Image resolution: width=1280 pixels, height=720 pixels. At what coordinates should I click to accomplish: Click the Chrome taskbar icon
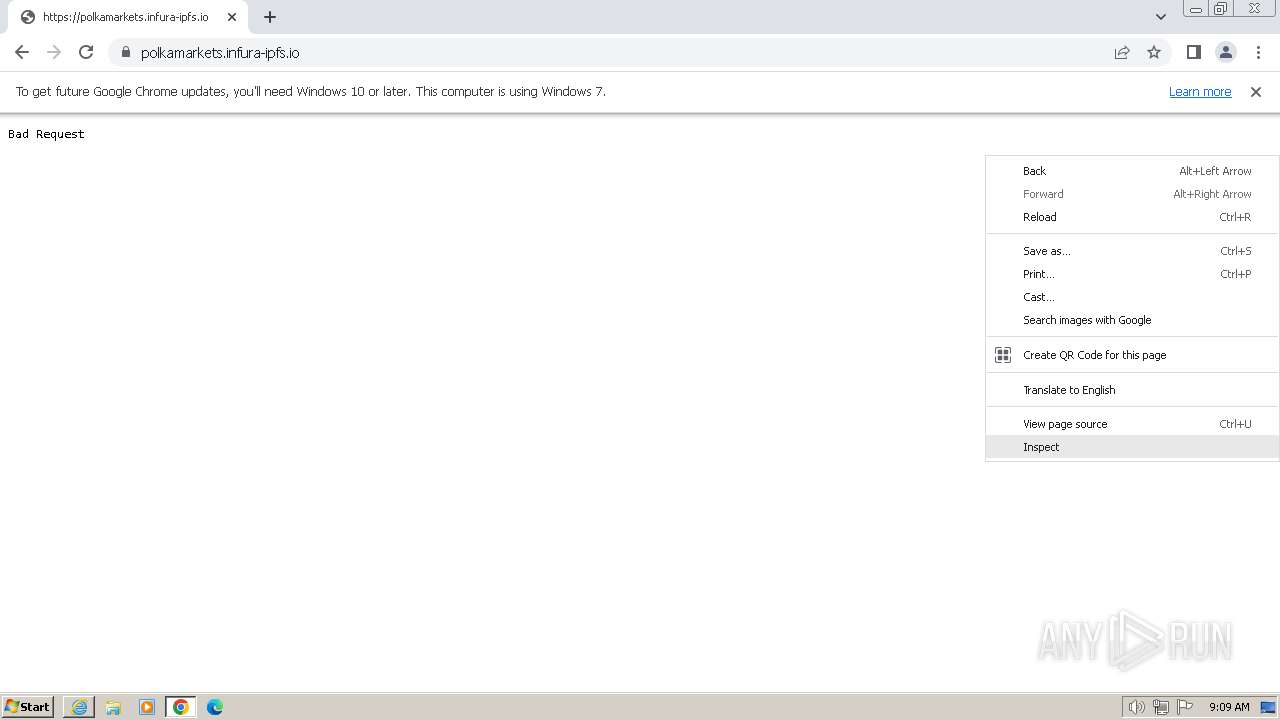pyautogui.click(x=181, y=707)
